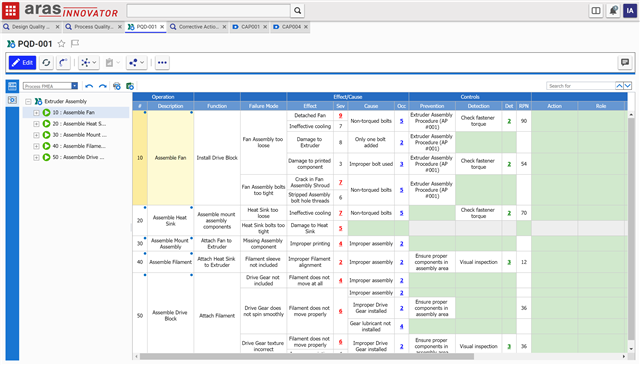Screen dimensions: 640x365
Task: Focus the Search for field
Action: tap(581, 86)
